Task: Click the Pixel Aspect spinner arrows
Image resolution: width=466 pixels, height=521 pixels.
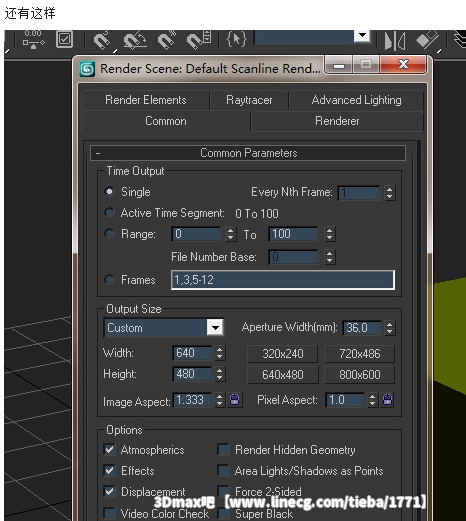Action: tap(372, 400)
